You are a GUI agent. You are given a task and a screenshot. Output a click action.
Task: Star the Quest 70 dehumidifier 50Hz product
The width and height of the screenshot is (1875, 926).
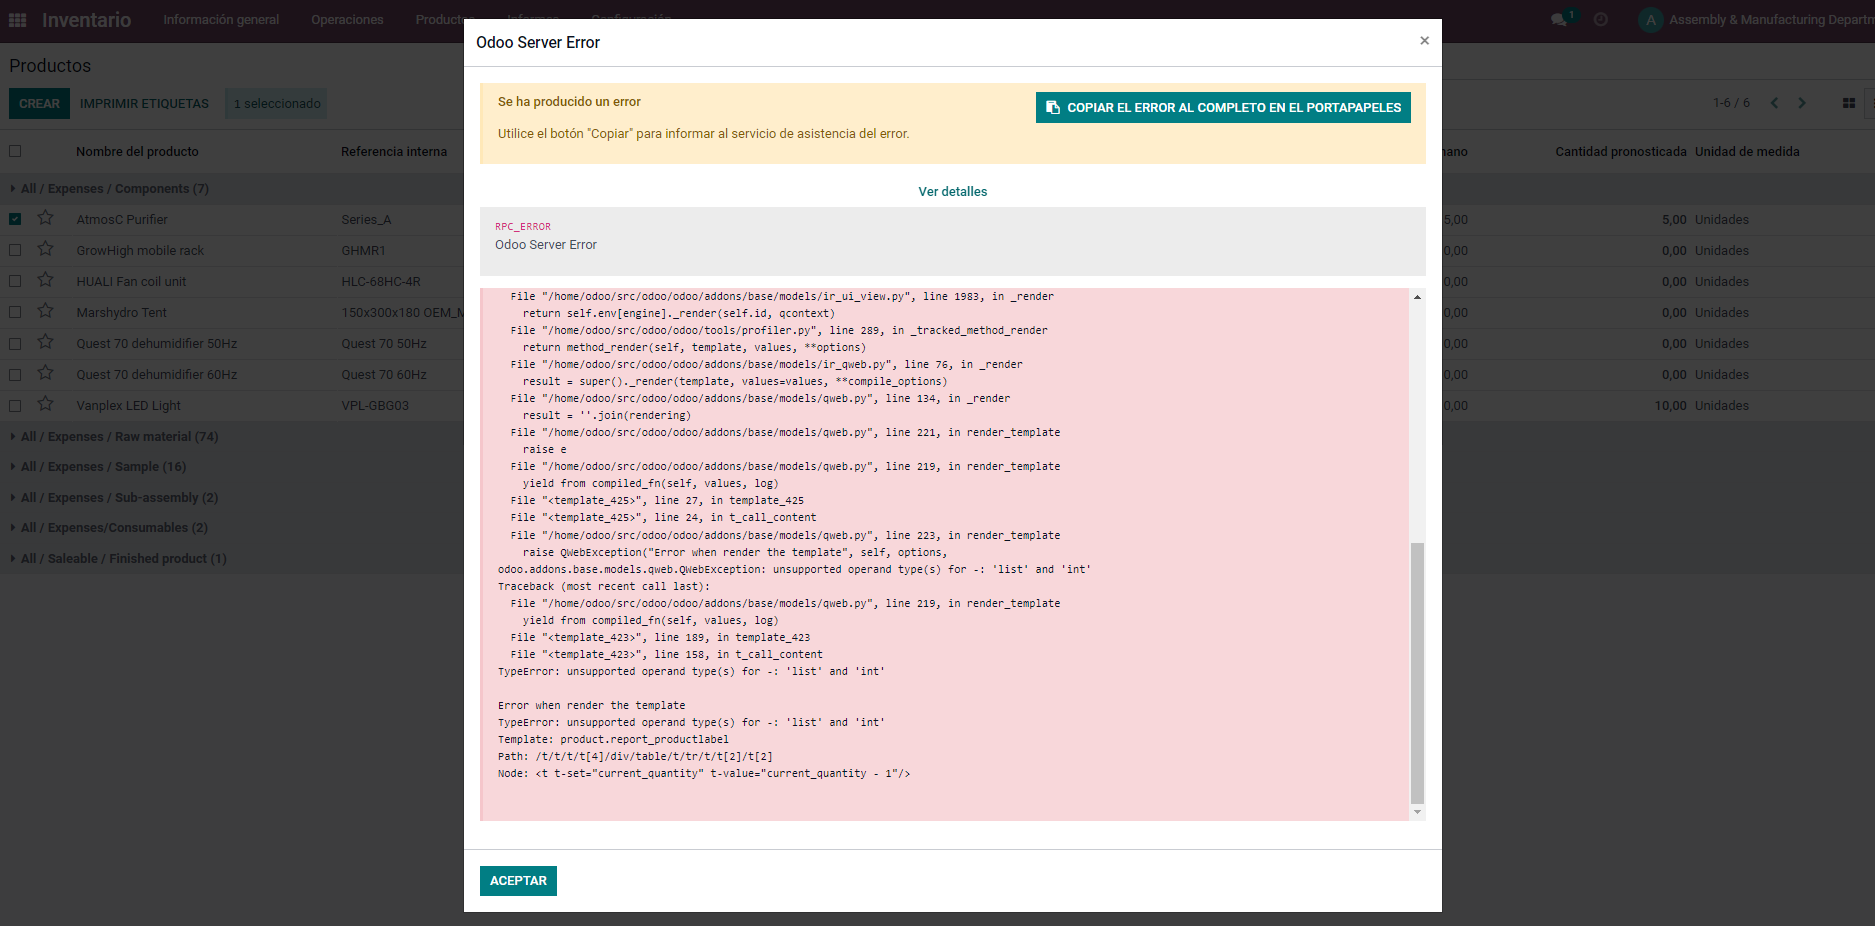[x=46, y=342]
